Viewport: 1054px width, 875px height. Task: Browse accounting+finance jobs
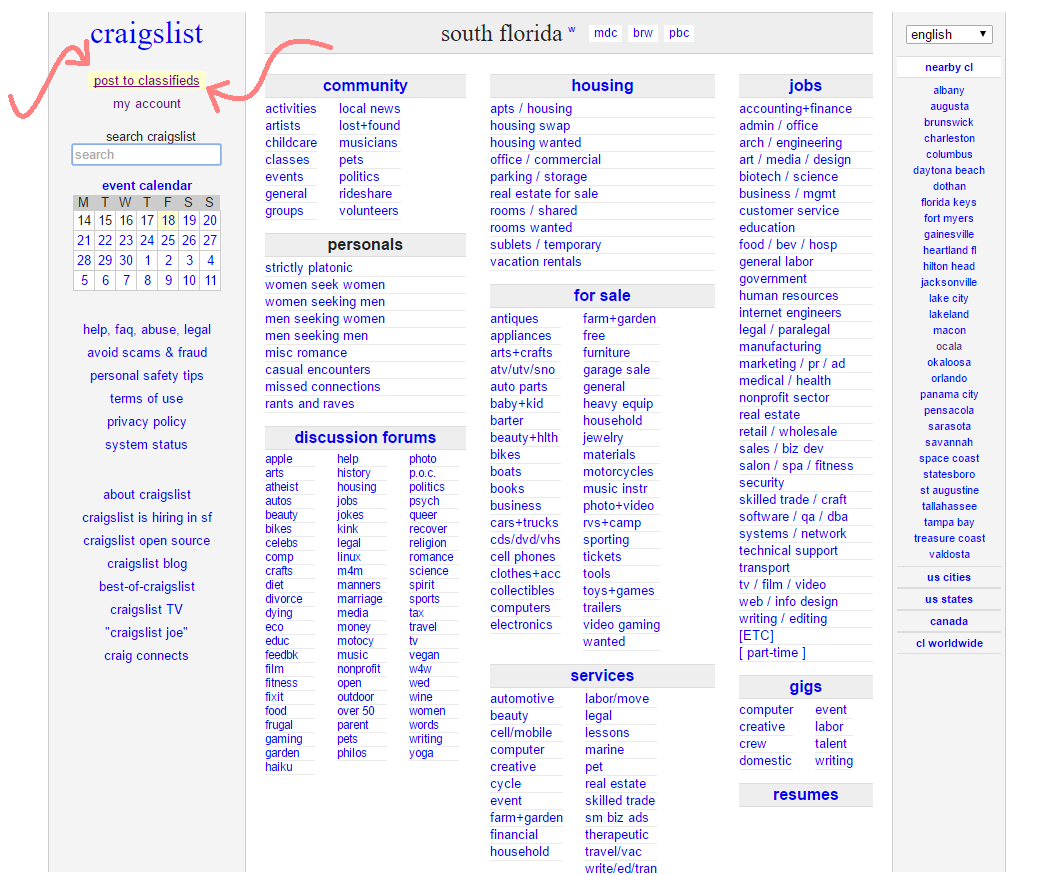(x=795, y=109)
